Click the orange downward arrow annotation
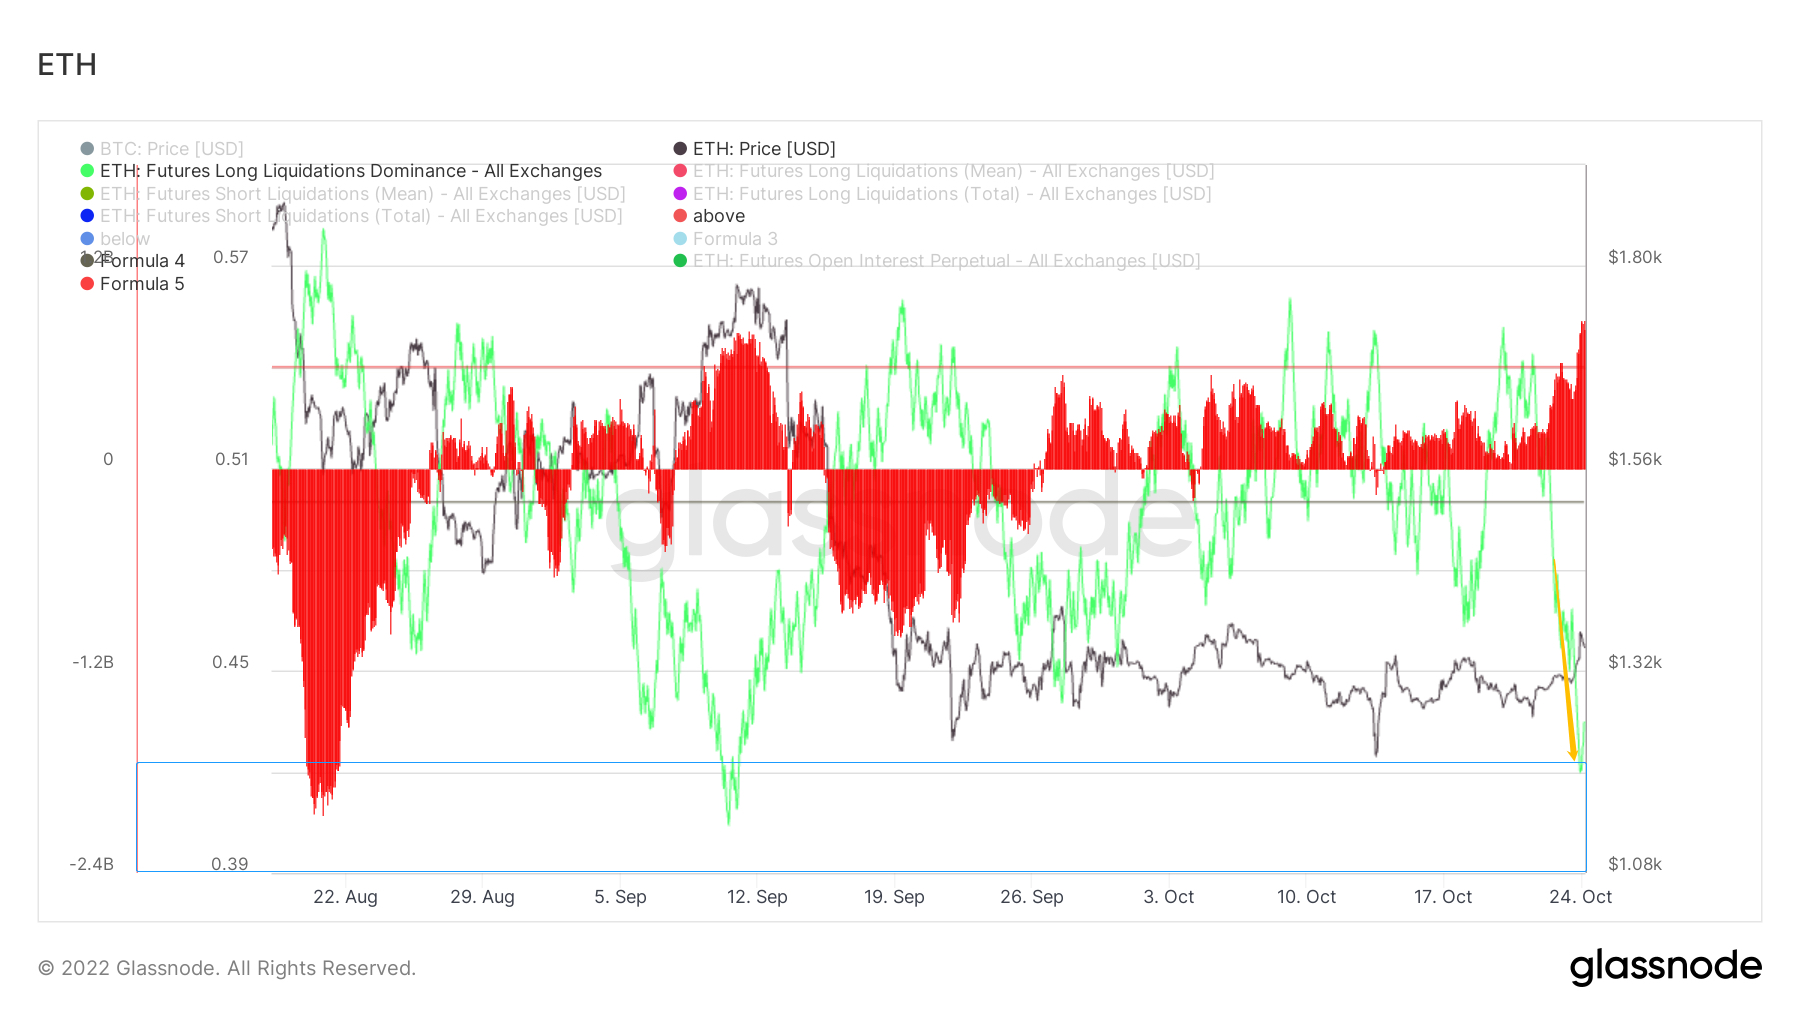 tap(1564, 660)
